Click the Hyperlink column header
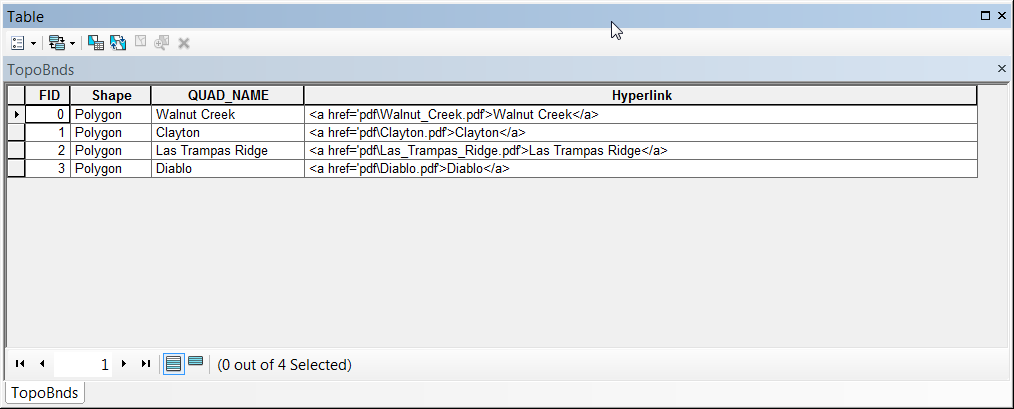Image resolution: width=1014 pixels, height=409 pixels. point(641,95)
